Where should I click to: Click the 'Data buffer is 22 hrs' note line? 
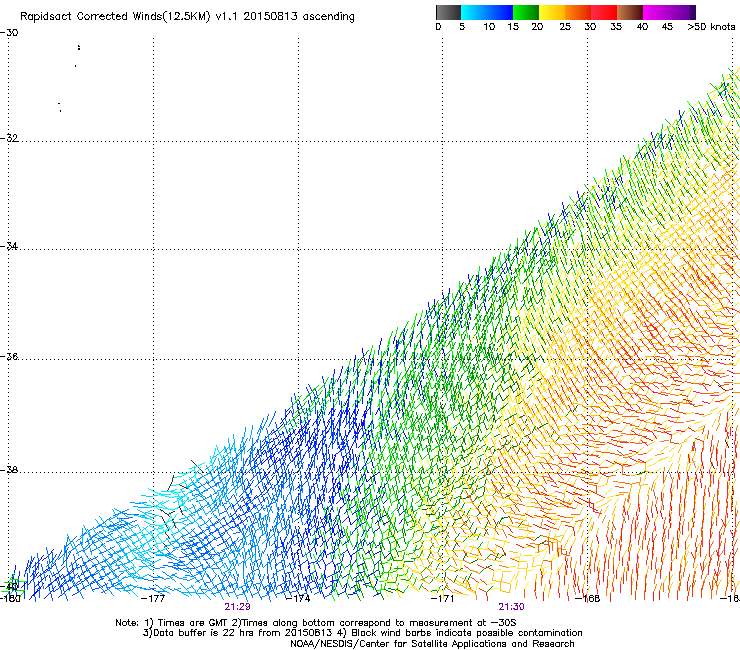pyautogui.click(x=362, y=633)
